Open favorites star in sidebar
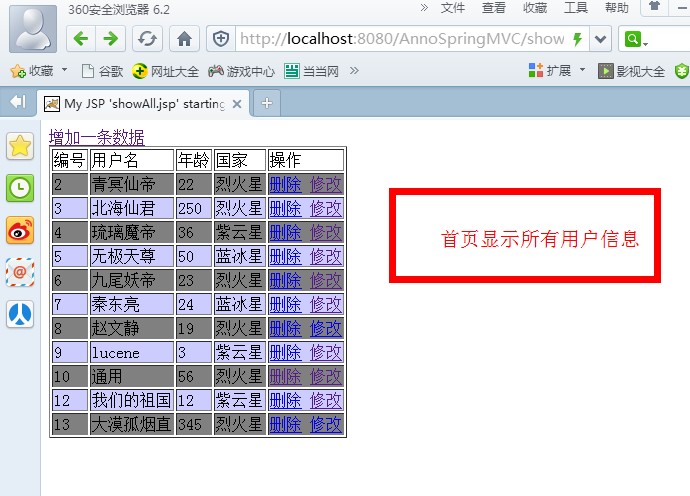 (20, 146)
